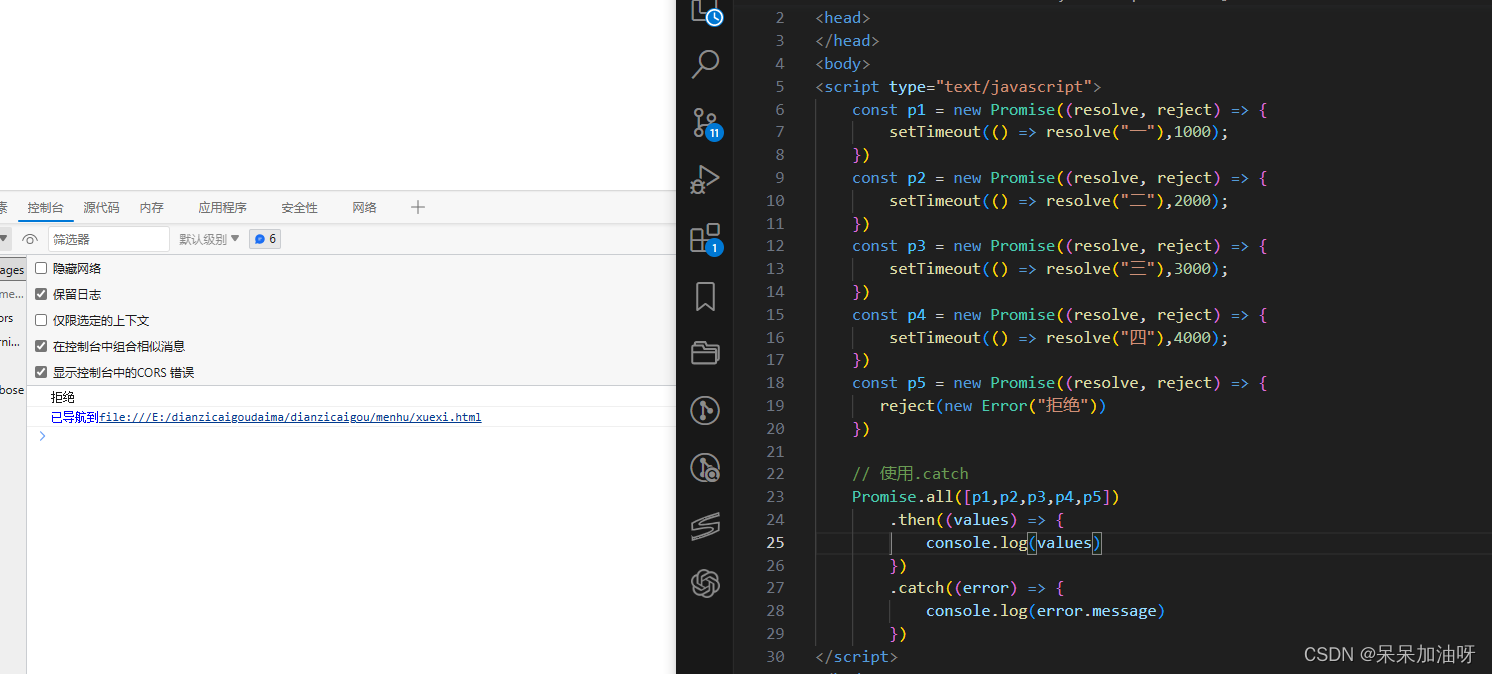Enable 仅限选定的上下文 checkbox
This screenshot has height=674, width=1492.
tap(41, 320)
